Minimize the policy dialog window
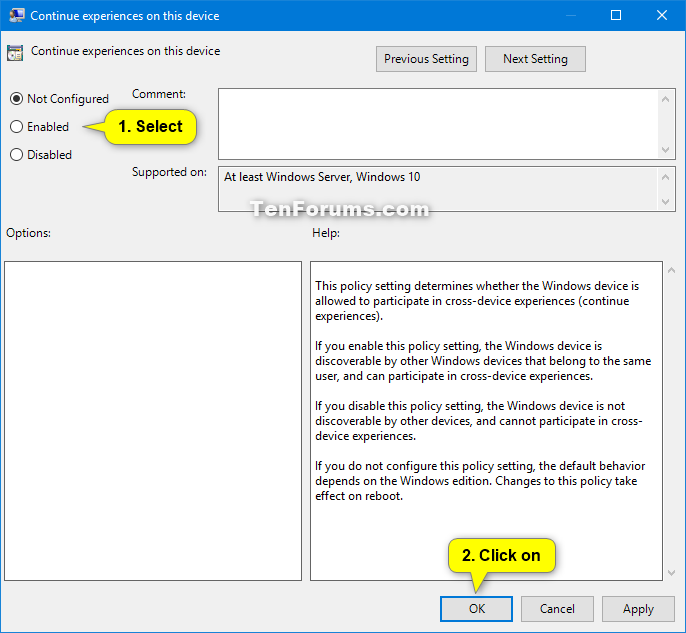 point(570,15)
